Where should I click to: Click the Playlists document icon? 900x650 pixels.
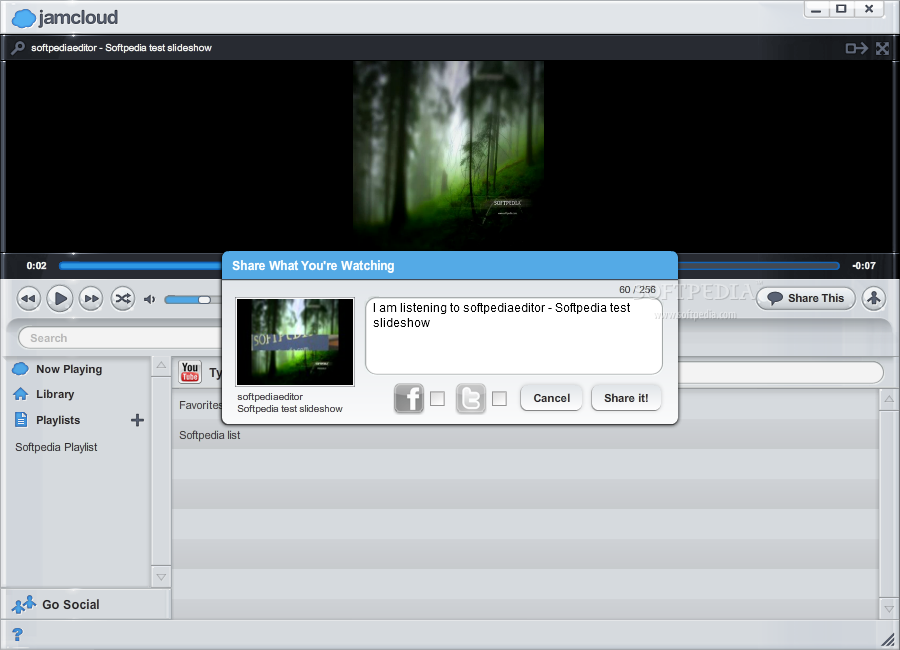tap(21, 420)
